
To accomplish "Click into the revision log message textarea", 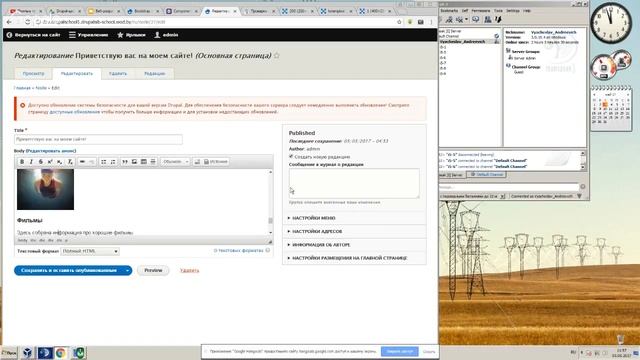I will point(354,183).
